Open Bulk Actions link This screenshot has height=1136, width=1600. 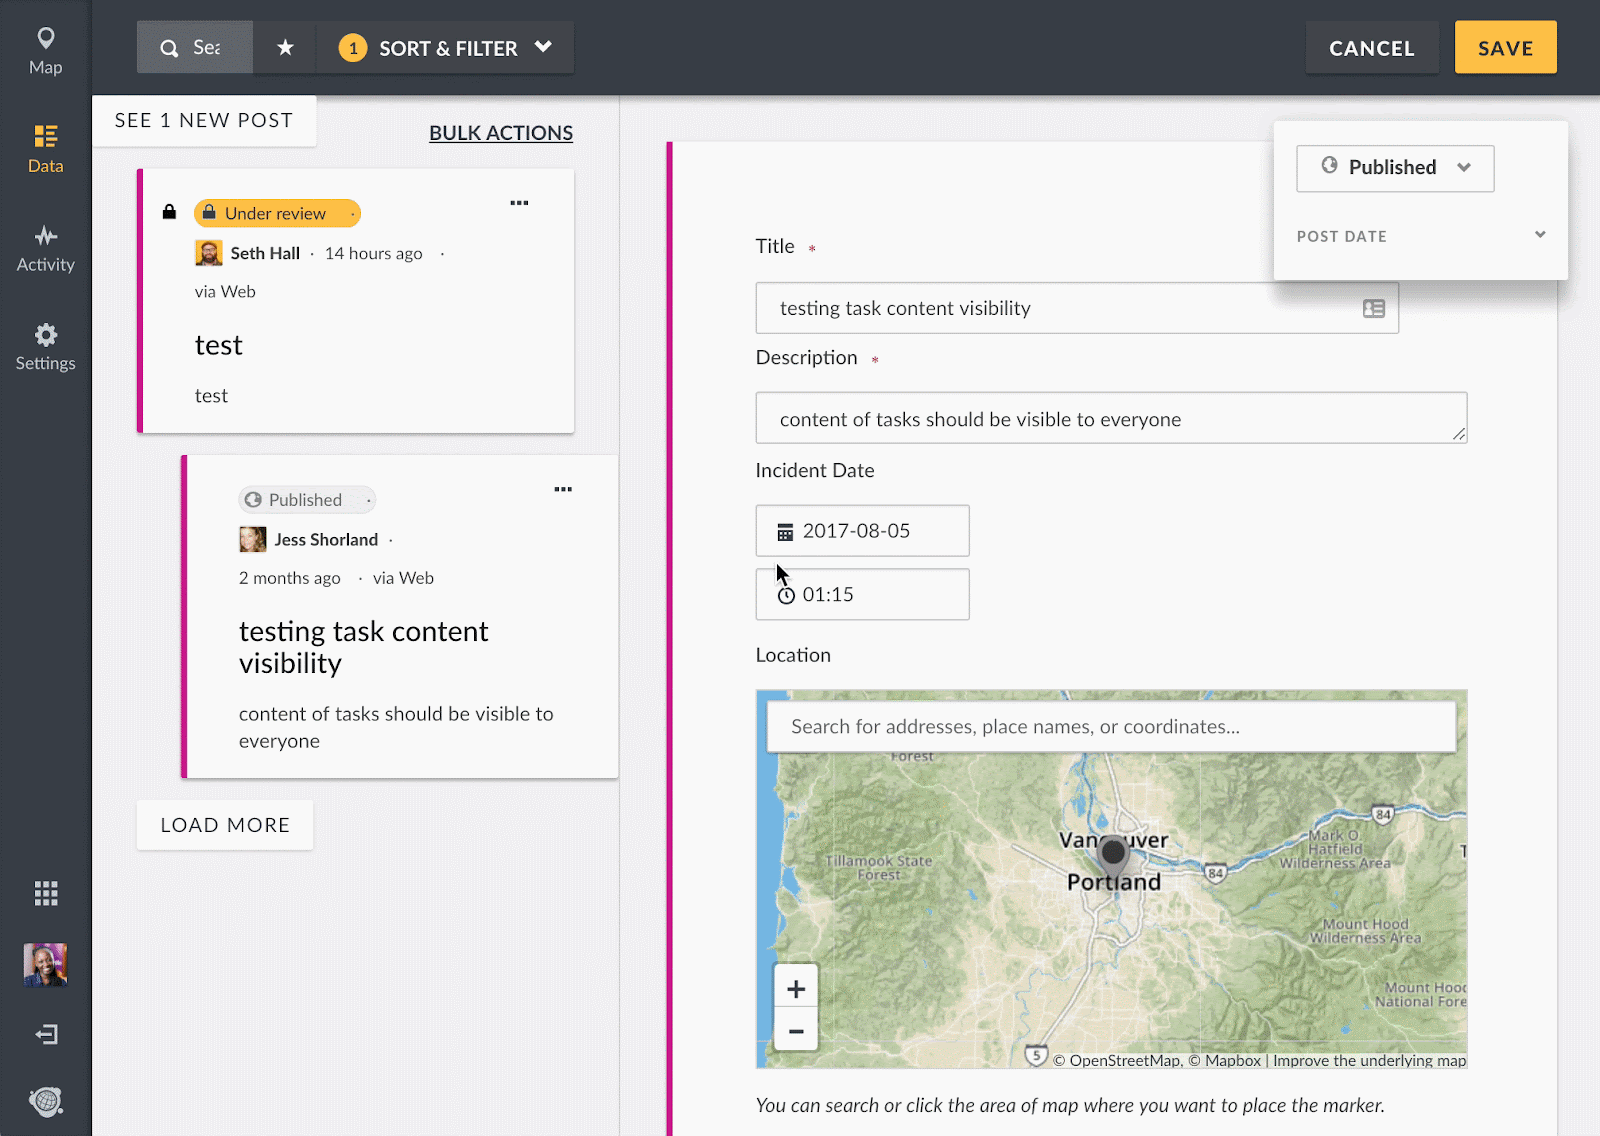point(501,133)
